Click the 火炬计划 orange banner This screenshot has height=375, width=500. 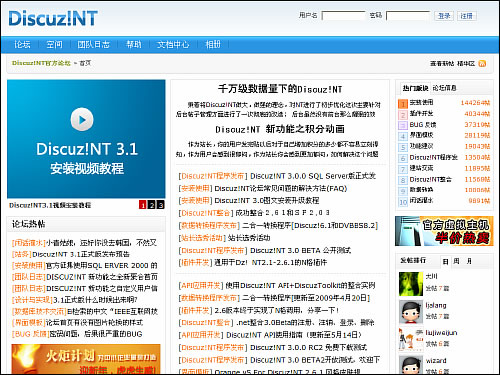point(86,359)
